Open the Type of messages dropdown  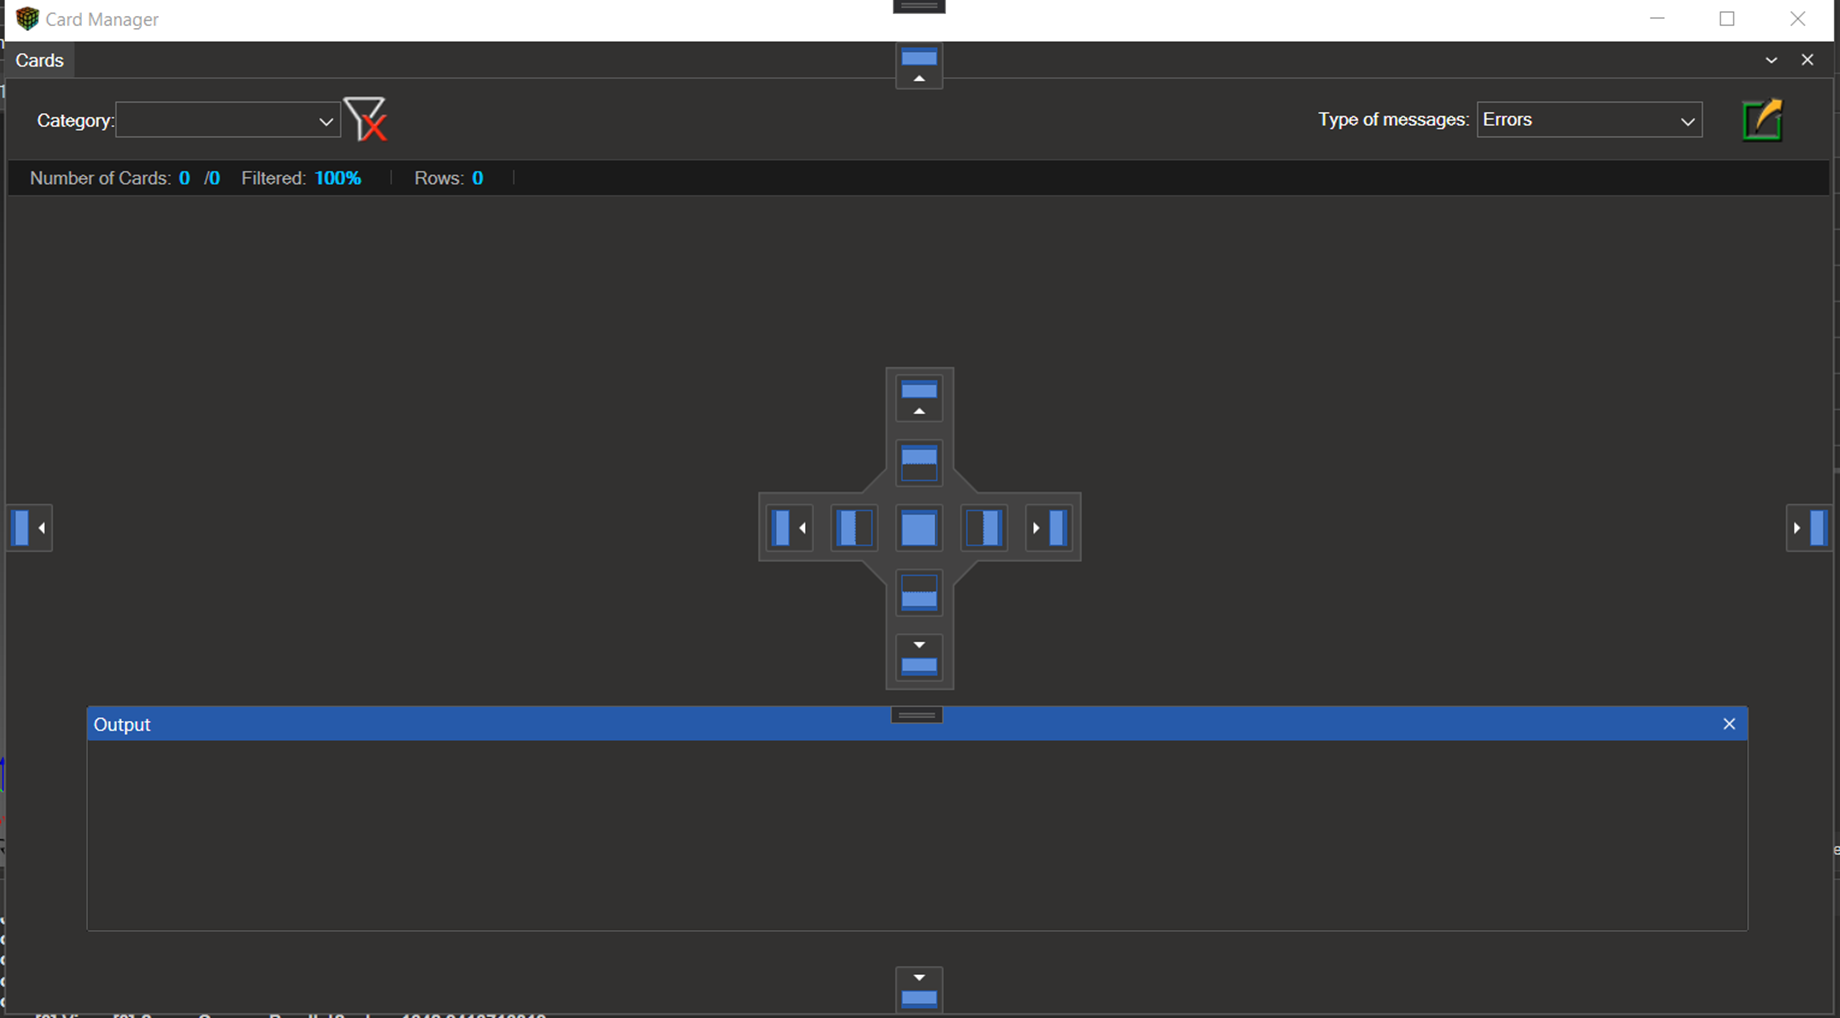pyautogui.click(x=1589, y=120)
